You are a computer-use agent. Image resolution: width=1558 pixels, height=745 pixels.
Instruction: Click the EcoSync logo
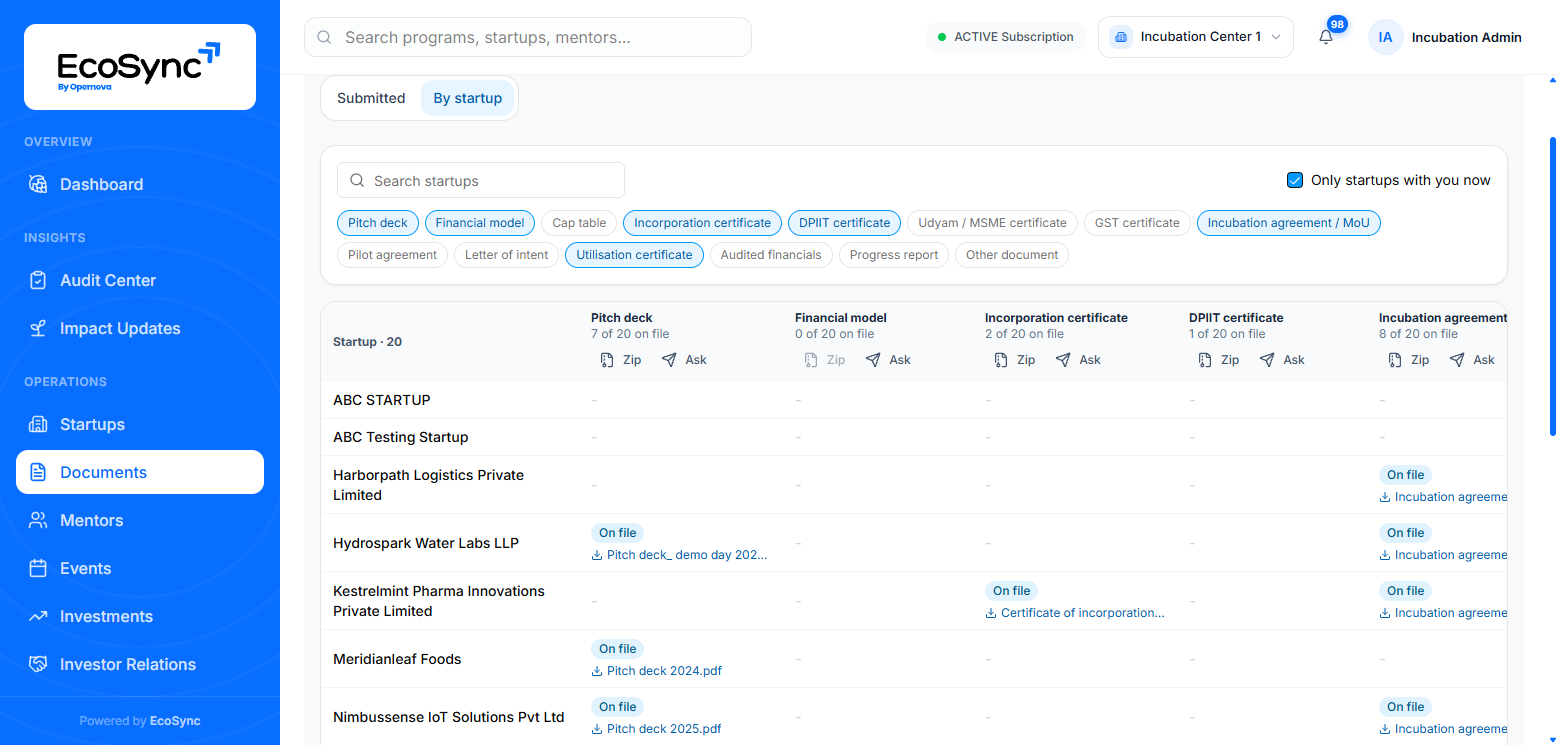[140, 67]
